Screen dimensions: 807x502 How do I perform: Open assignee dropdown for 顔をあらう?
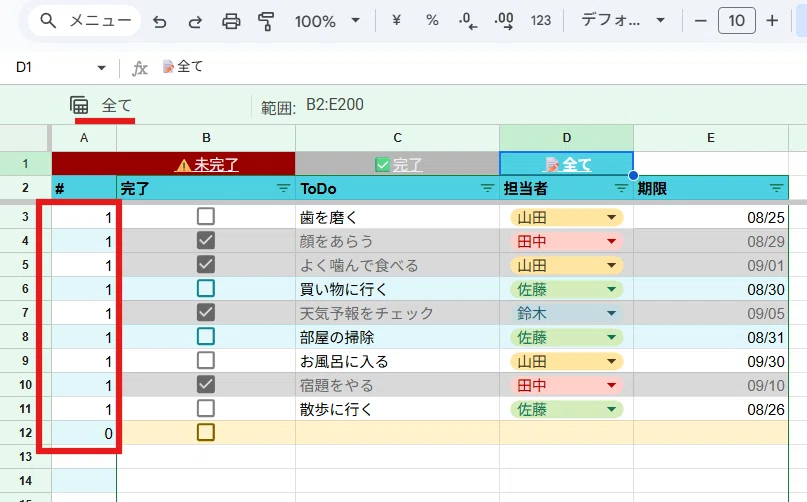coord(611,241)
